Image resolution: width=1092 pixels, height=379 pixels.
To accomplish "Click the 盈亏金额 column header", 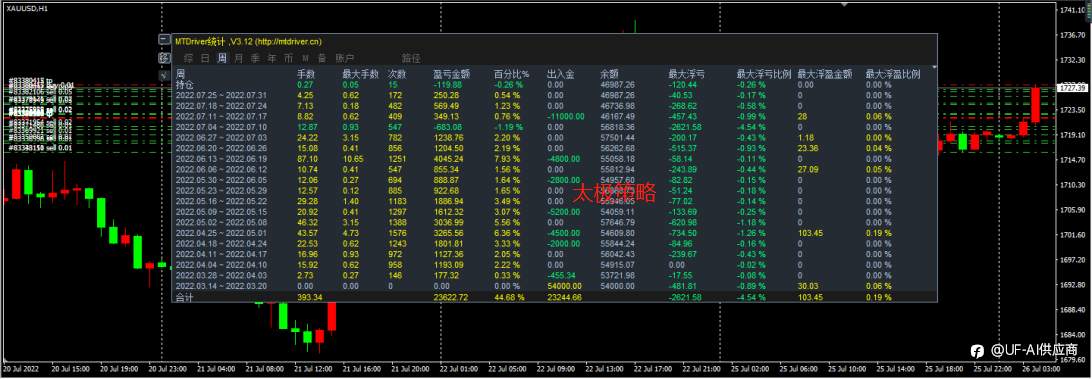I will tap(451, 73).
